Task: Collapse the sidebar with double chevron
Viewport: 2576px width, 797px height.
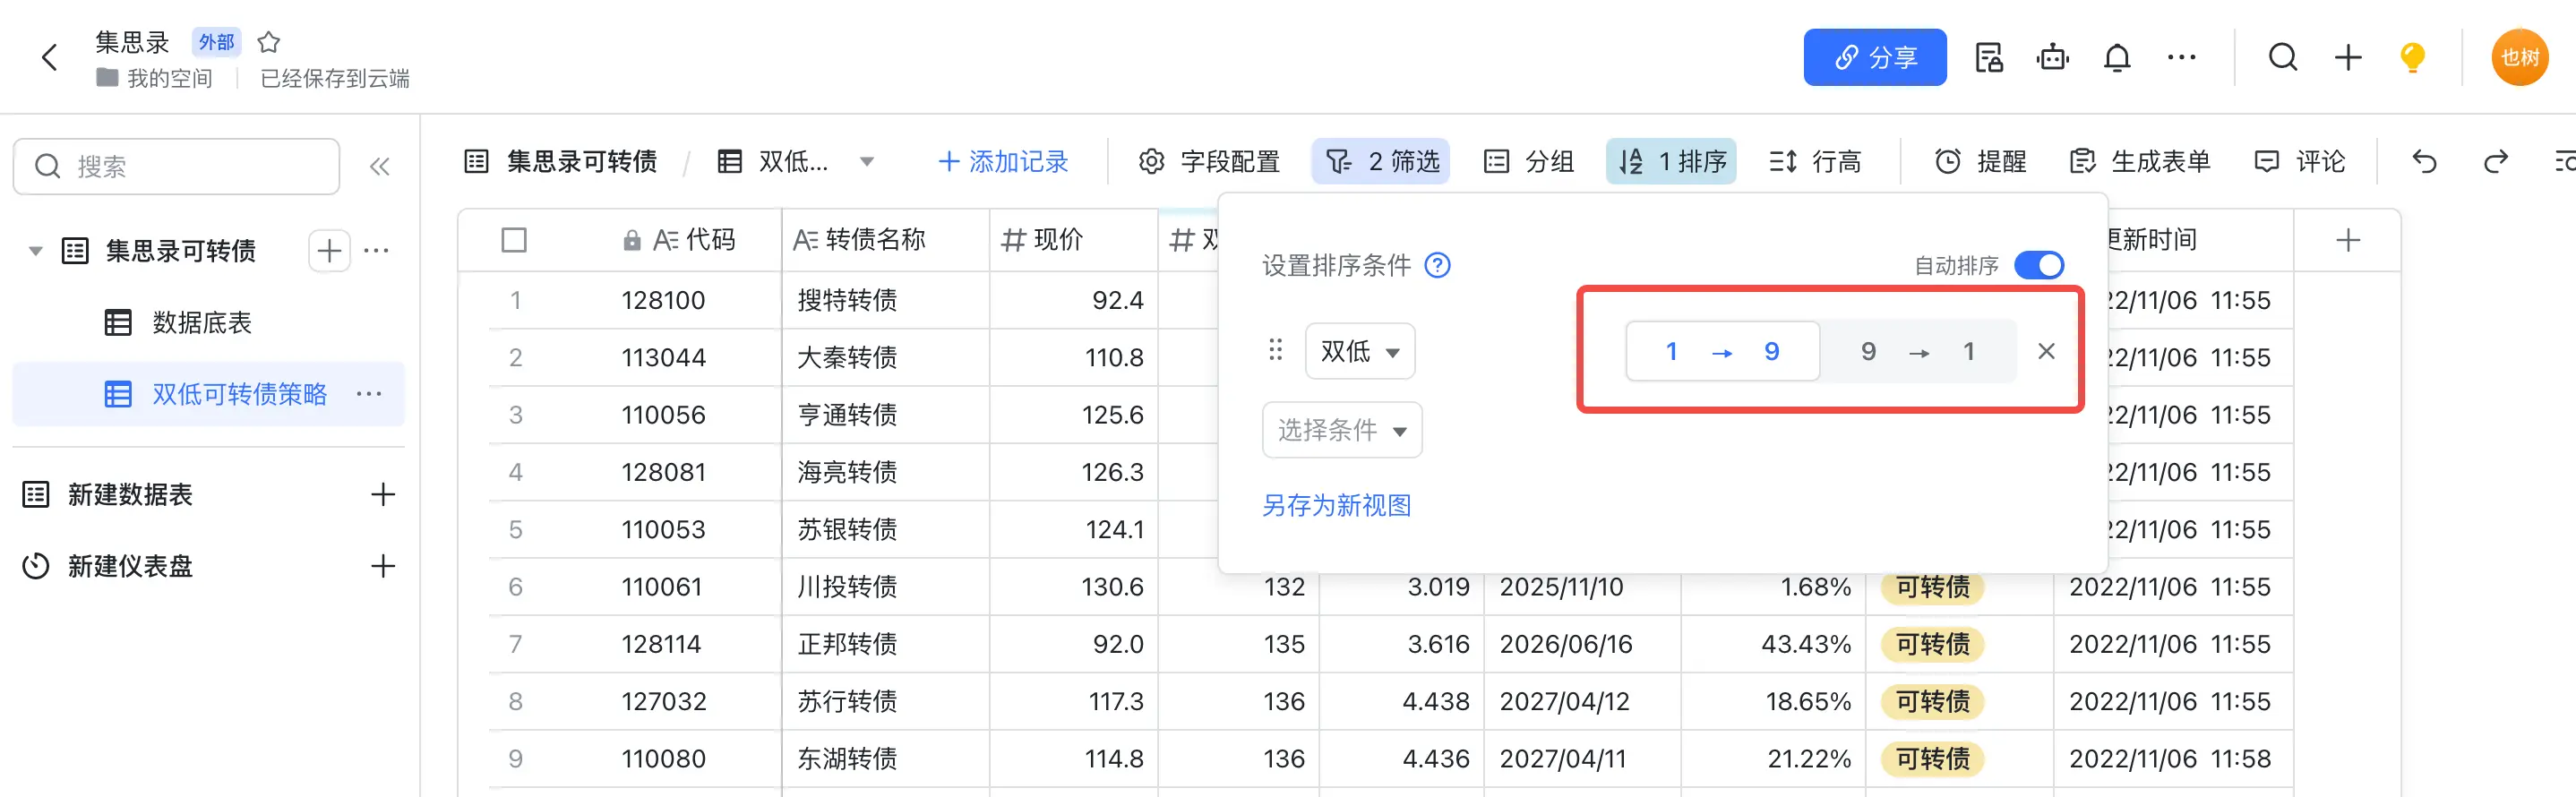Action: [x=379, y=166]
